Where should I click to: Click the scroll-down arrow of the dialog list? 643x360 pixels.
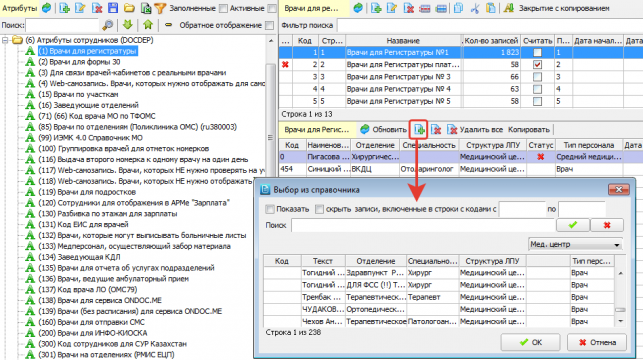point(620,321)
